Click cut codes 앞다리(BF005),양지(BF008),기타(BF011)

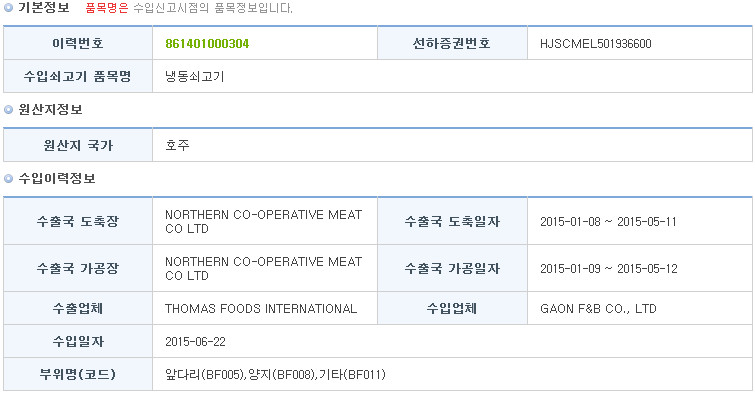(275, 375)
